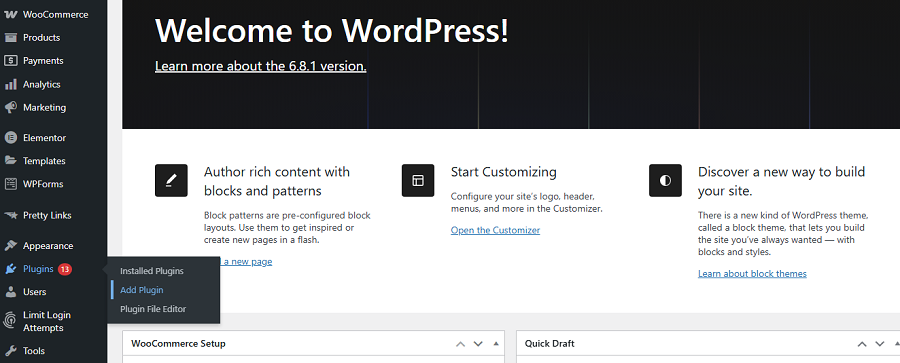The height and width of the screenshot is (363, 900).
Task: Follow Learn more about the 6.8.1 version link
Action: point(261,66)
